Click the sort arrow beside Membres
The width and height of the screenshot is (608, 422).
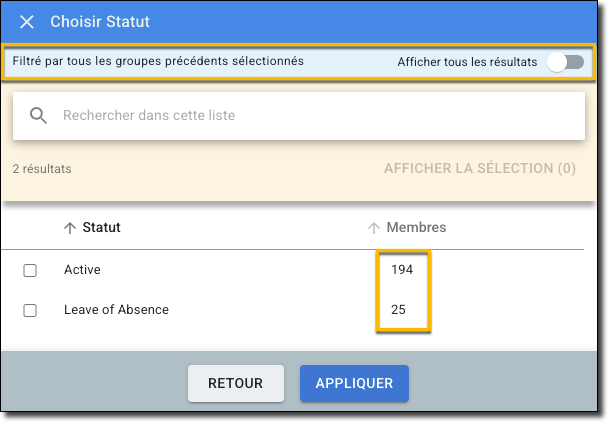click(x=374, y=228)
